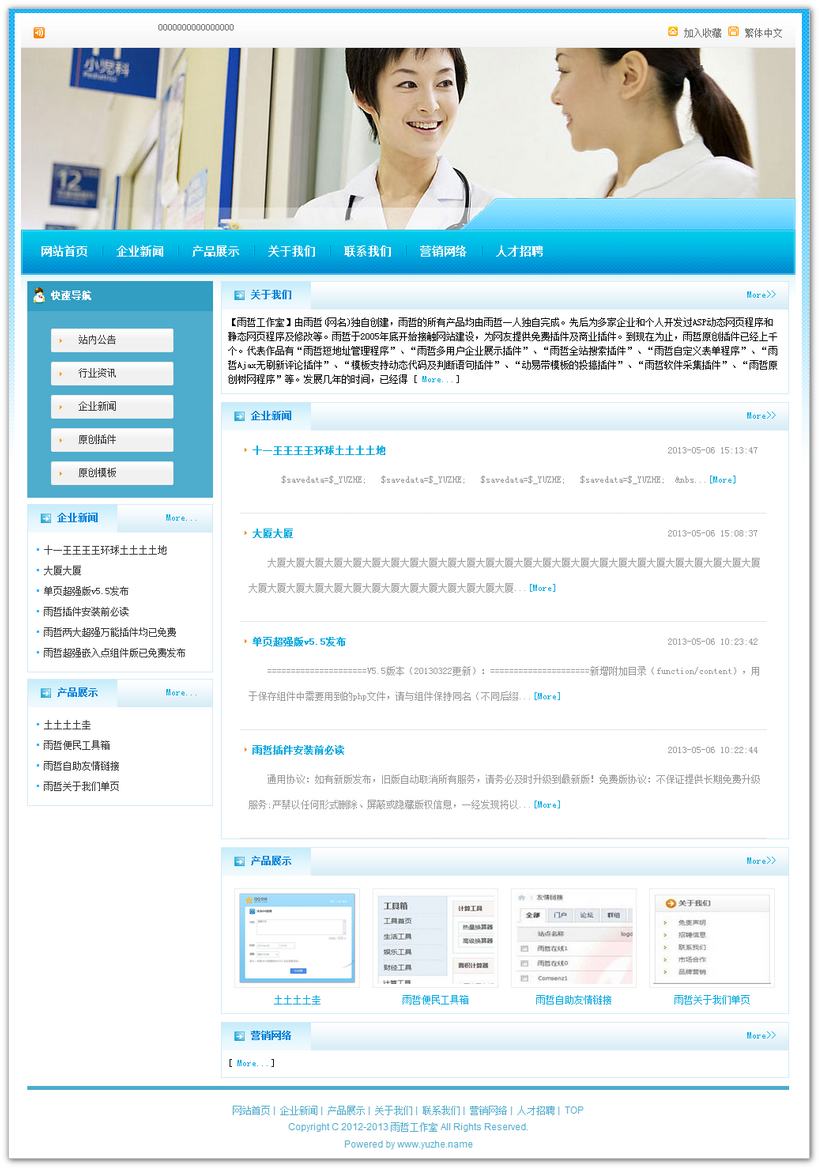Click More>> in the main 关于我们 section header
This screenshot has width=819, height=1168.
tap(761, 295)
